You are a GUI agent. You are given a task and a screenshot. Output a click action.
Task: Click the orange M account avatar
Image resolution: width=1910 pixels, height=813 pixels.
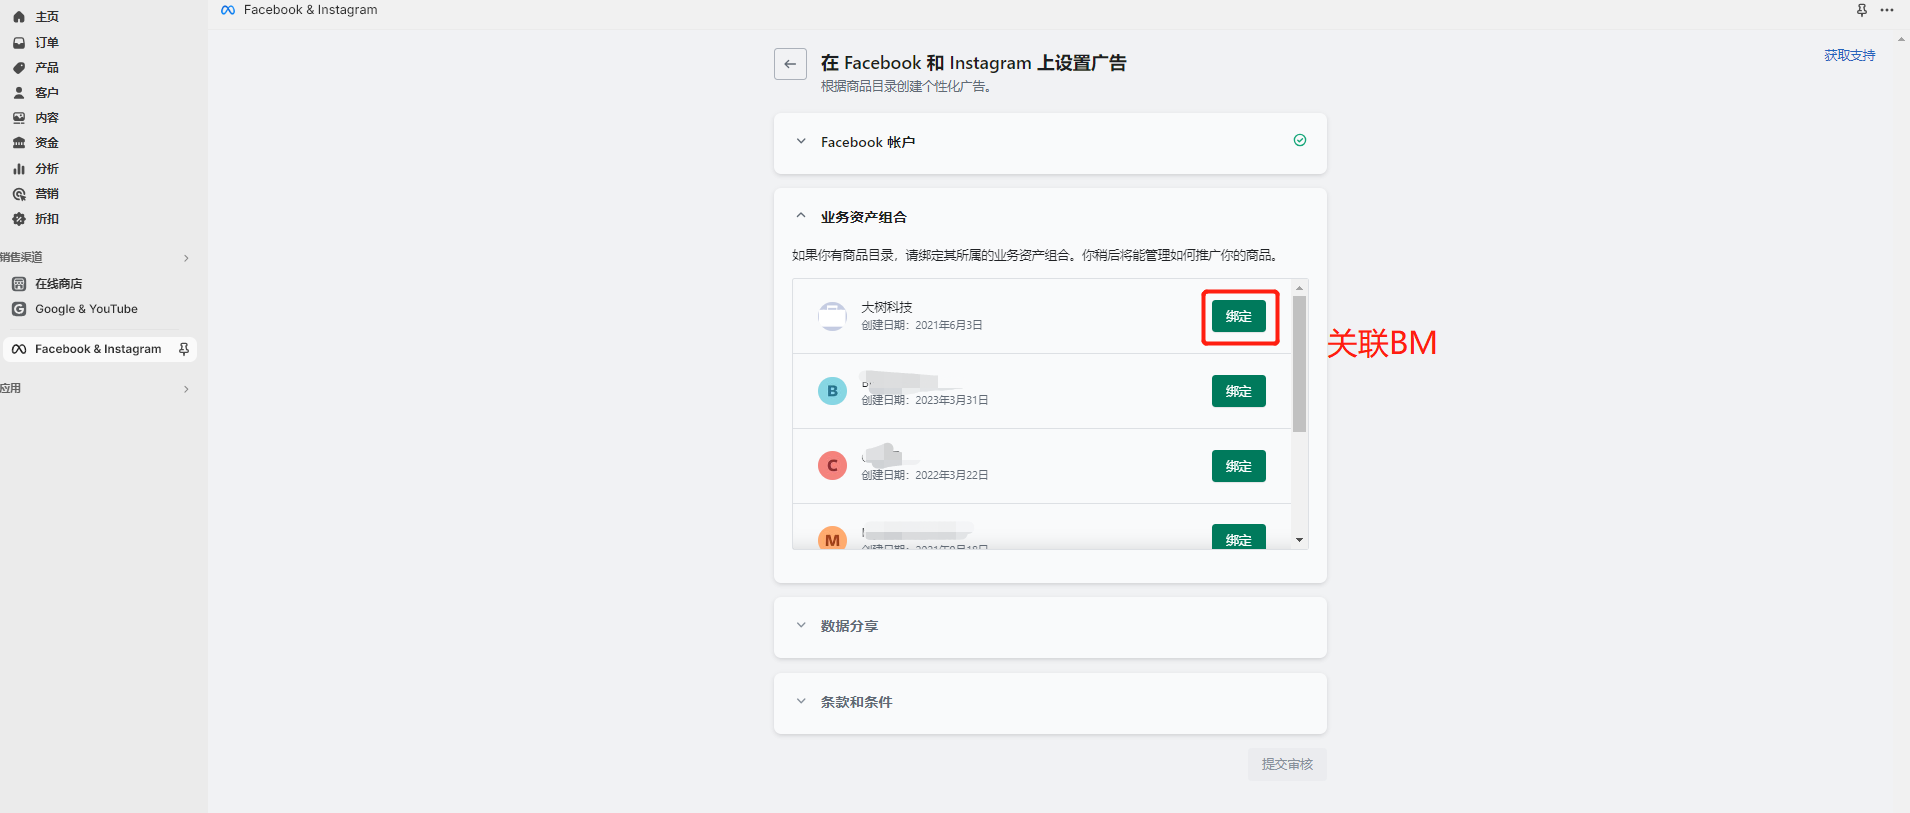[x=832, y=538]
